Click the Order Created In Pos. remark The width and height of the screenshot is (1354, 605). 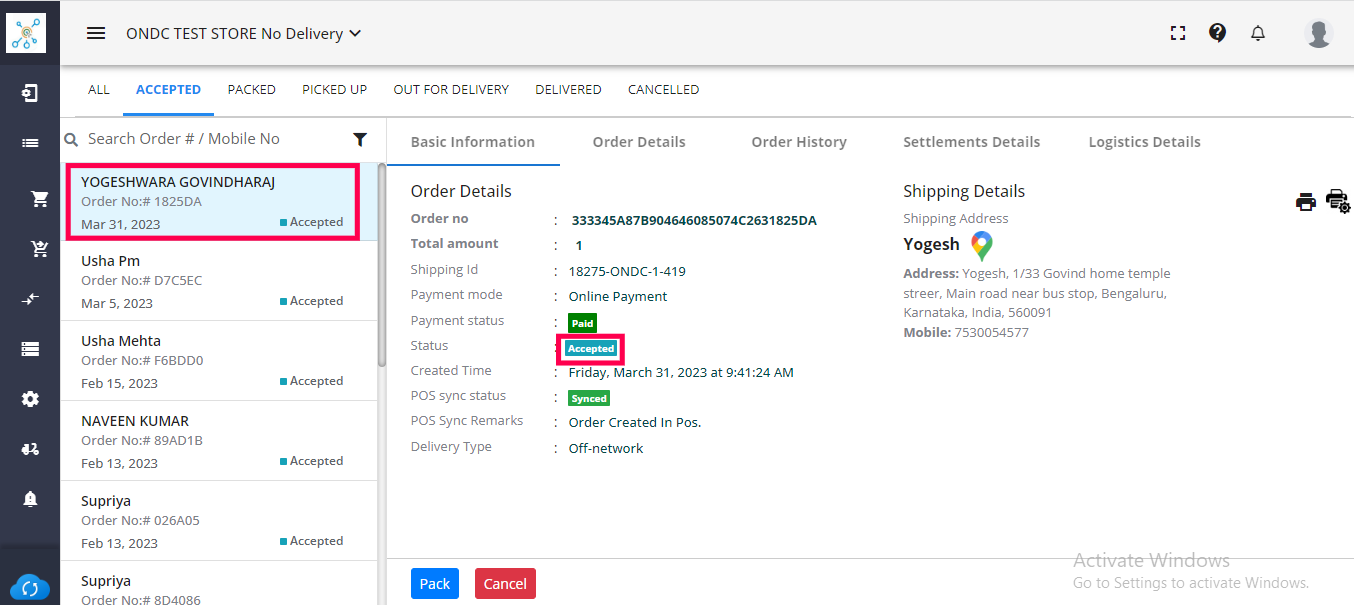pyautogui.click(x=635, y=422)
